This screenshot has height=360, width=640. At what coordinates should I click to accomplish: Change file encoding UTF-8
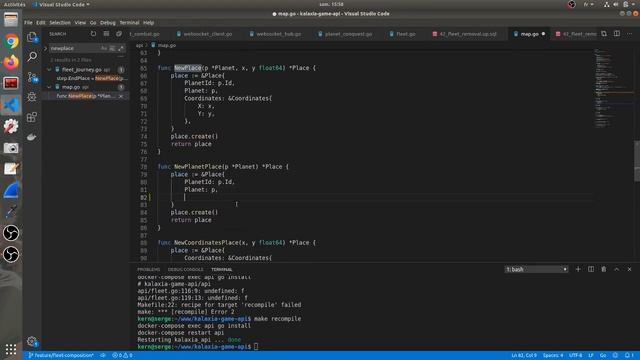576,356
